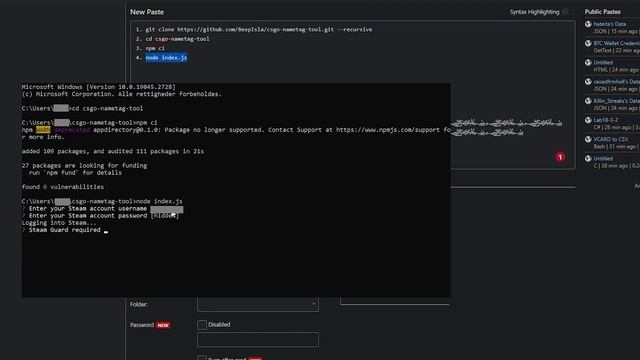
Task: Click the paste password input field
Action: coord(258,340)
